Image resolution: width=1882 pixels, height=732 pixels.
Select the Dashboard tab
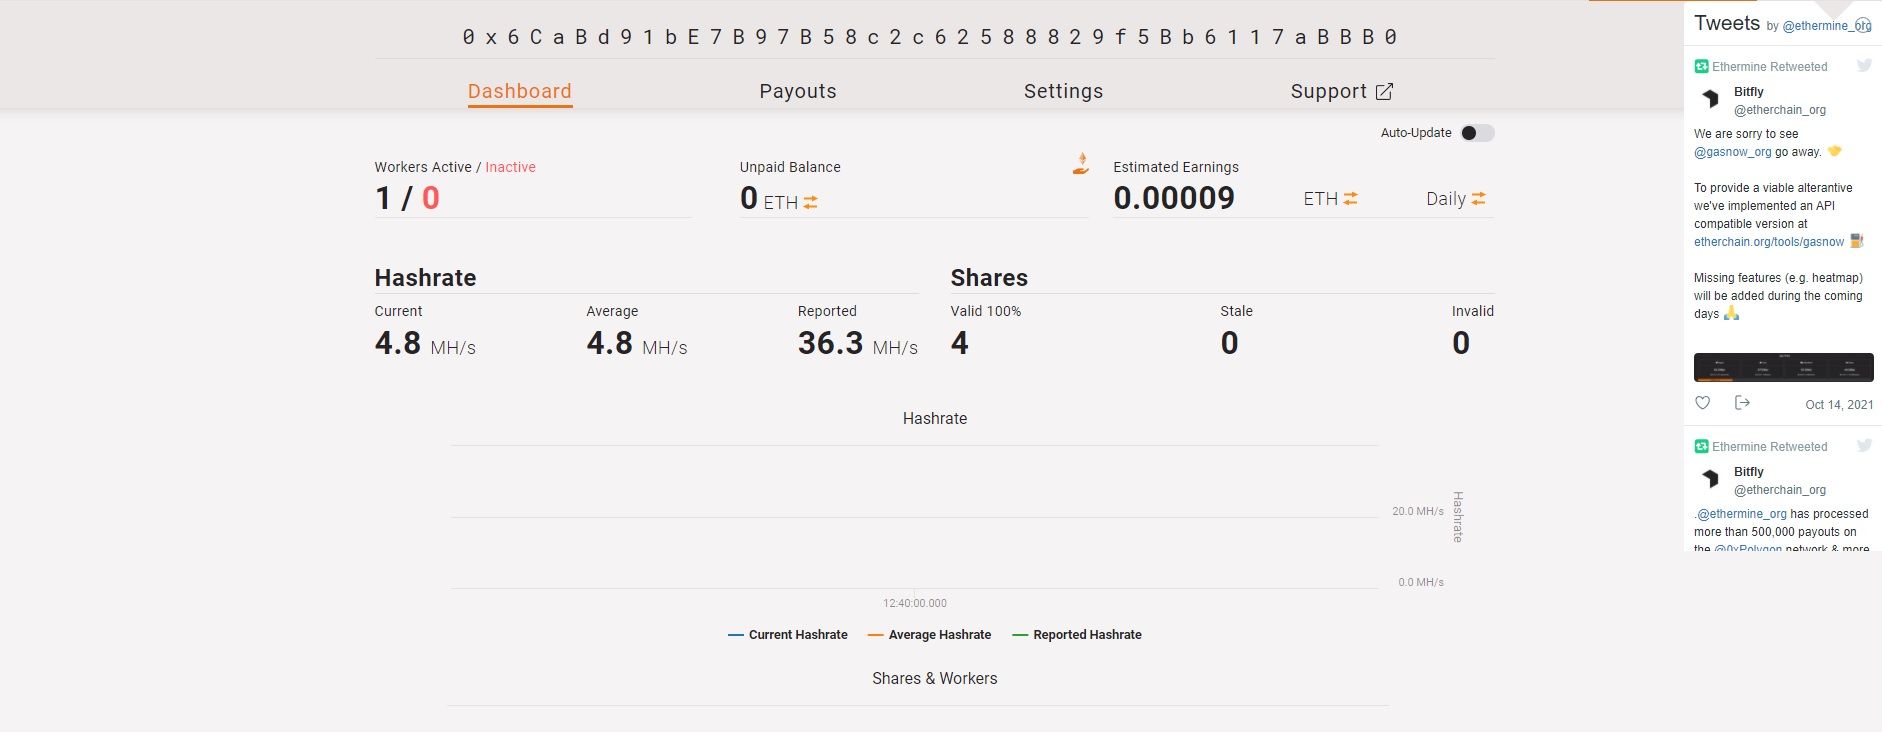520,91
